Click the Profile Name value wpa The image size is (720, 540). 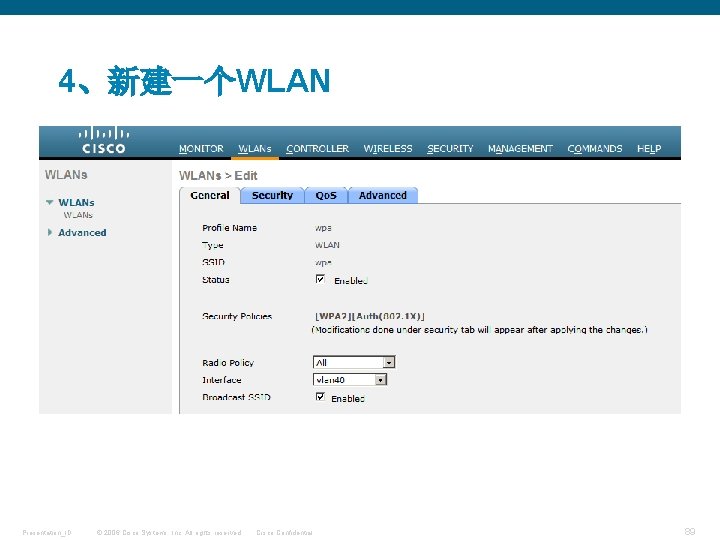[x=323, y=228]
